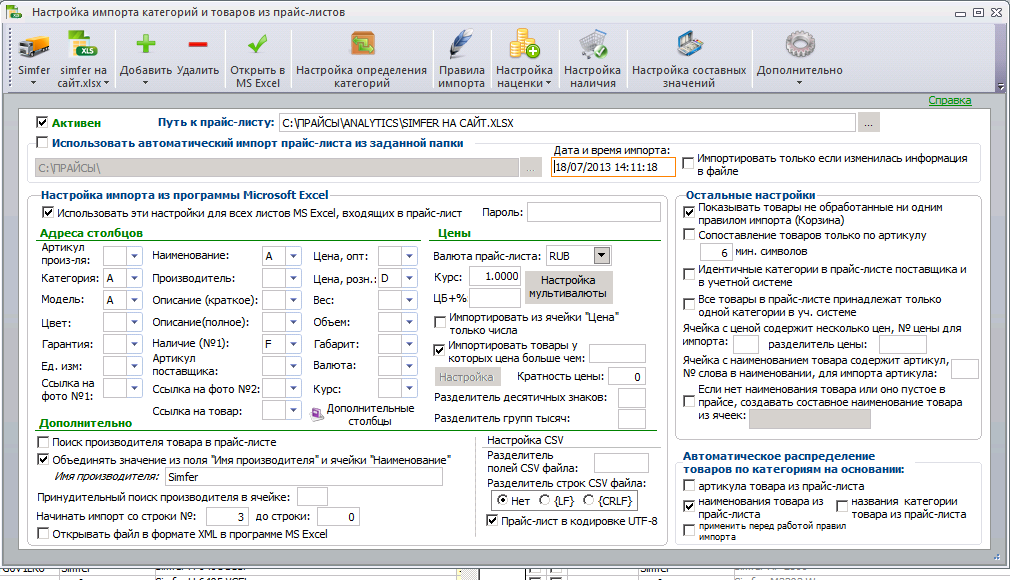Check 'Открывать файл в формате XML'

point(43,534)
